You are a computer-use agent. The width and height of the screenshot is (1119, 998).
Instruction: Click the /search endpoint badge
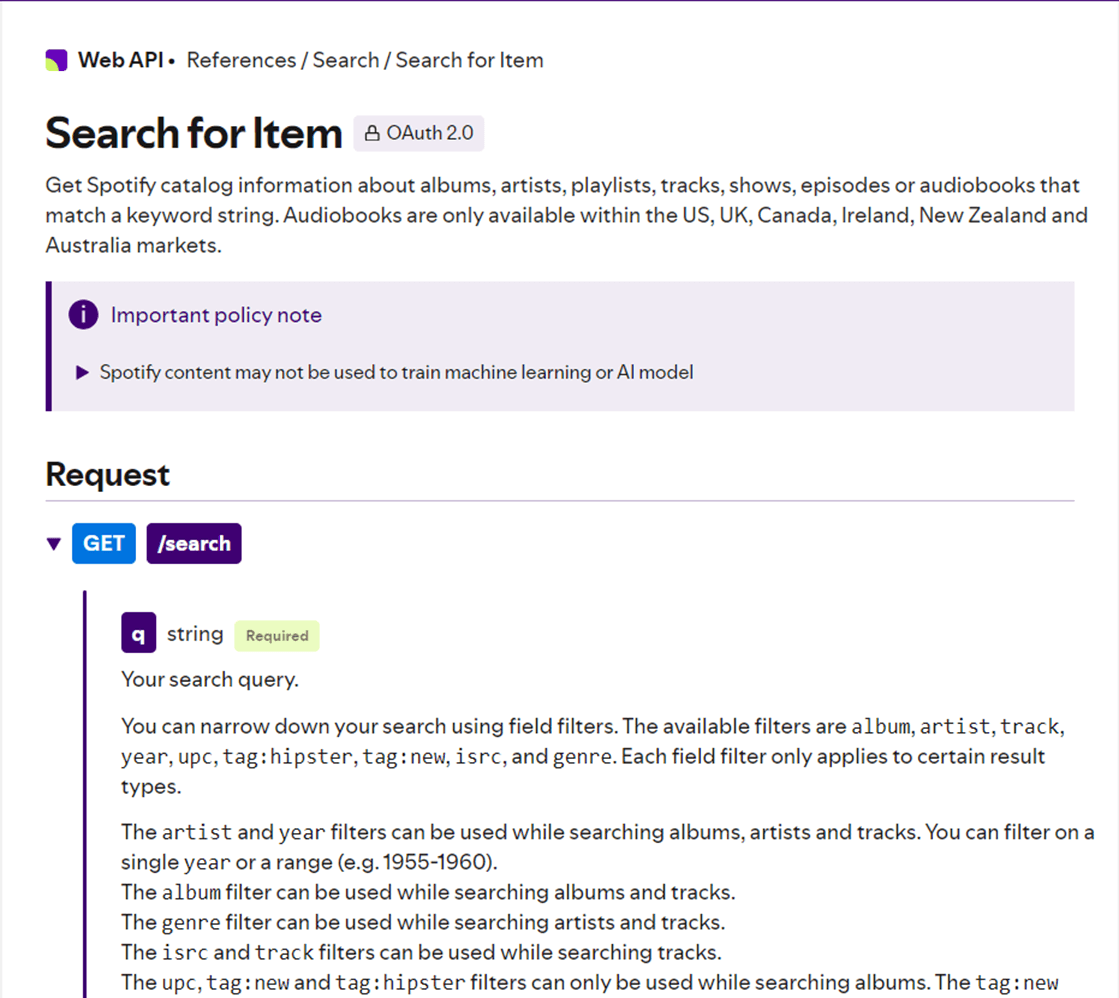[194, 543]
